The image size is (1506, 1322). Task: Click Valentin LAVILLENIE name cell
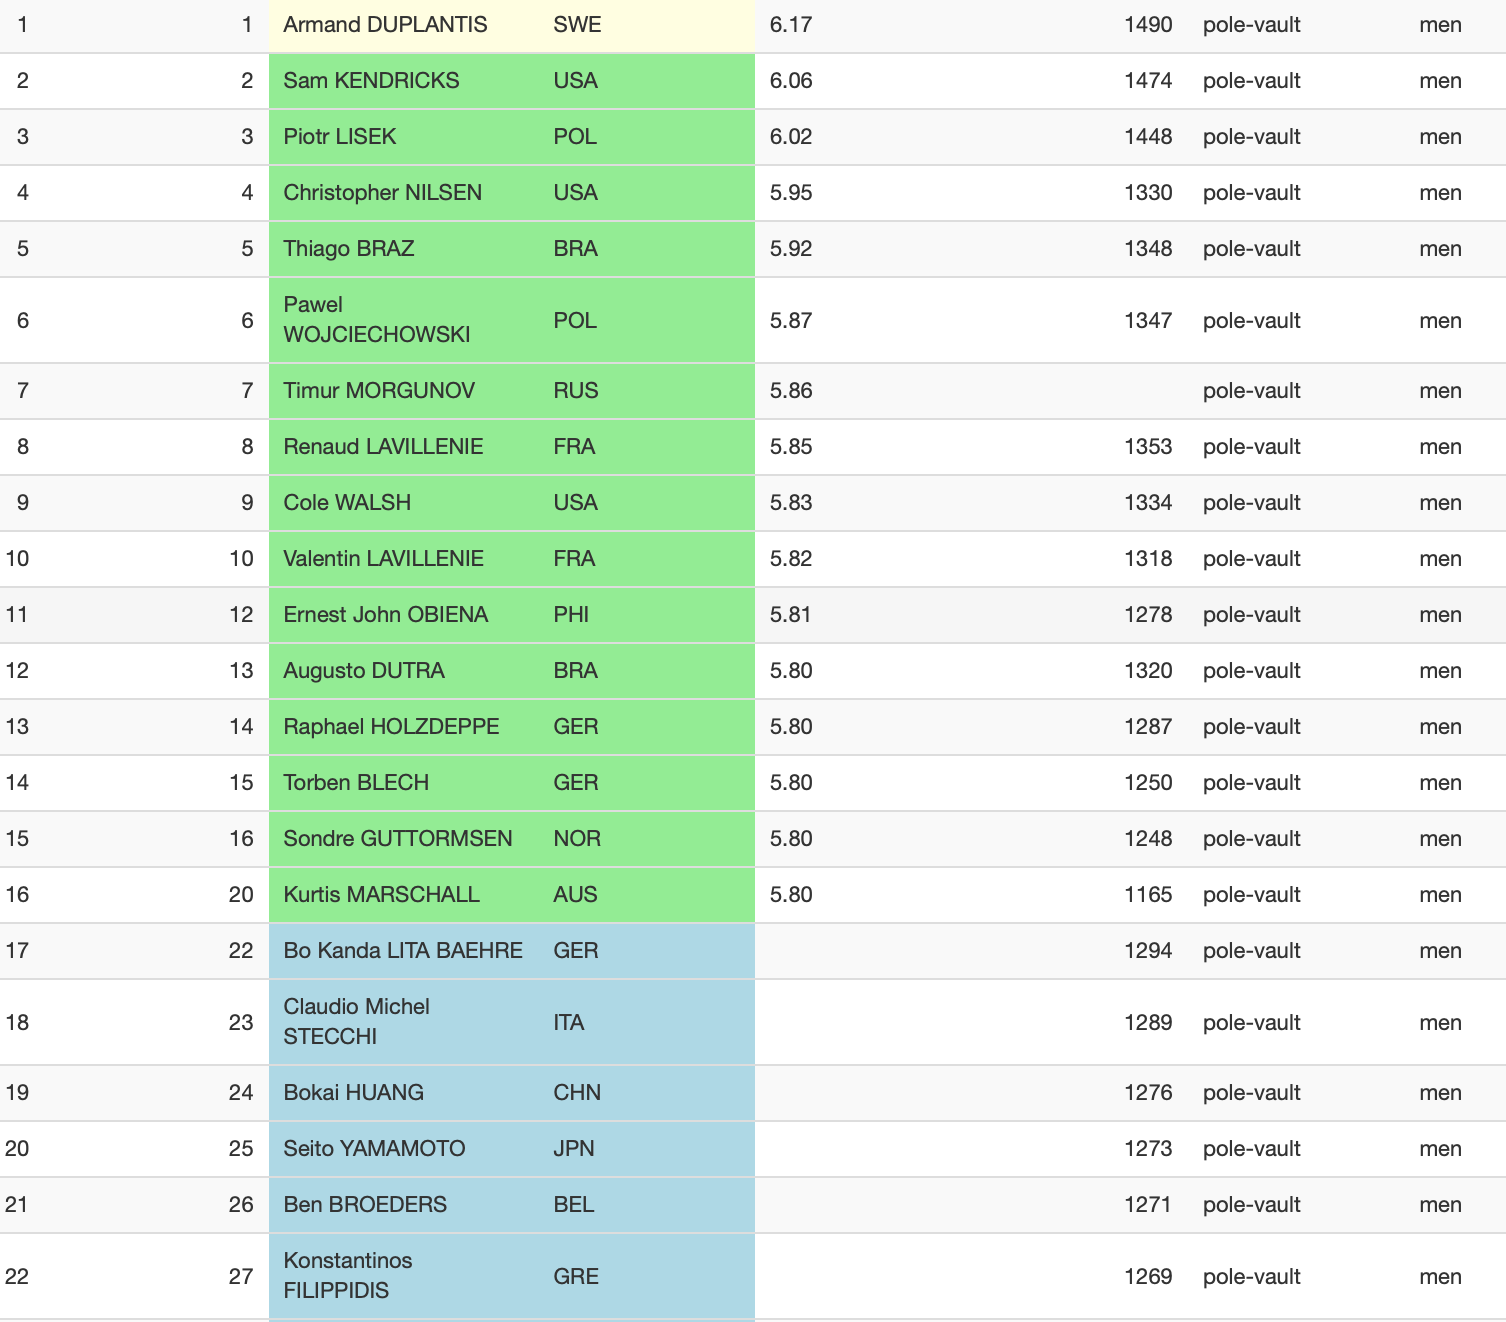click(383, 559)
